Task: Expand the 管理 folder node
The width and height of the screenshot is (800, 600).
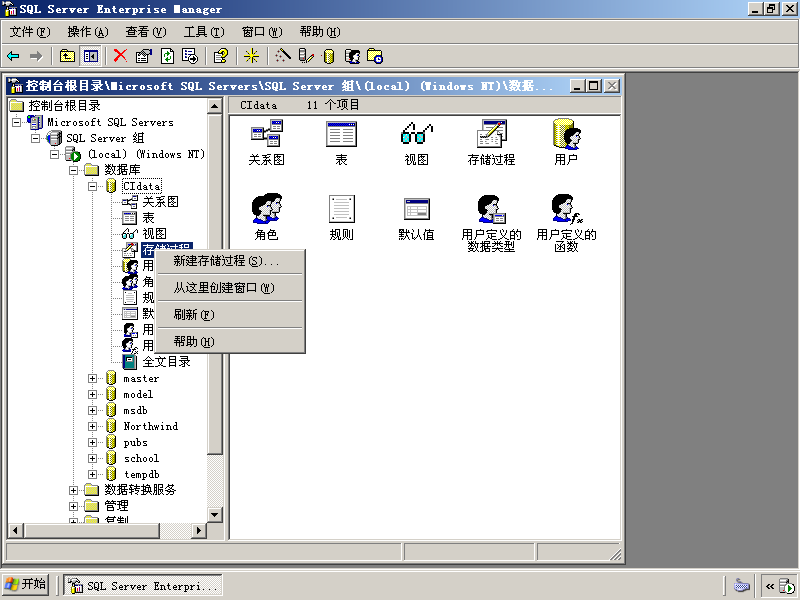Action: [x=73, y=506]
